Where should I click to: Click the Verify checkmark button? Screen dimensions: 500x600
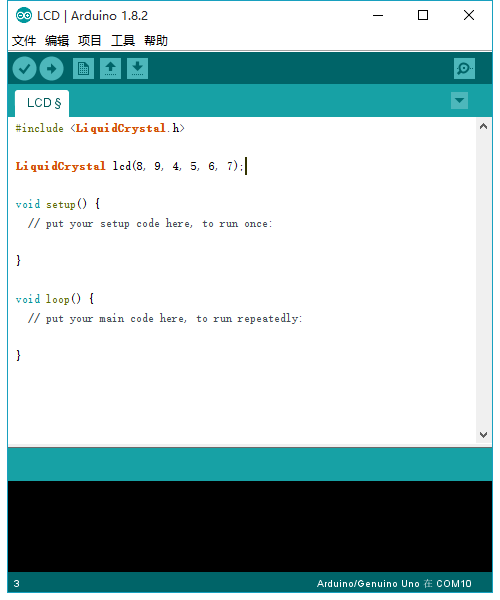tap(24, 69)
